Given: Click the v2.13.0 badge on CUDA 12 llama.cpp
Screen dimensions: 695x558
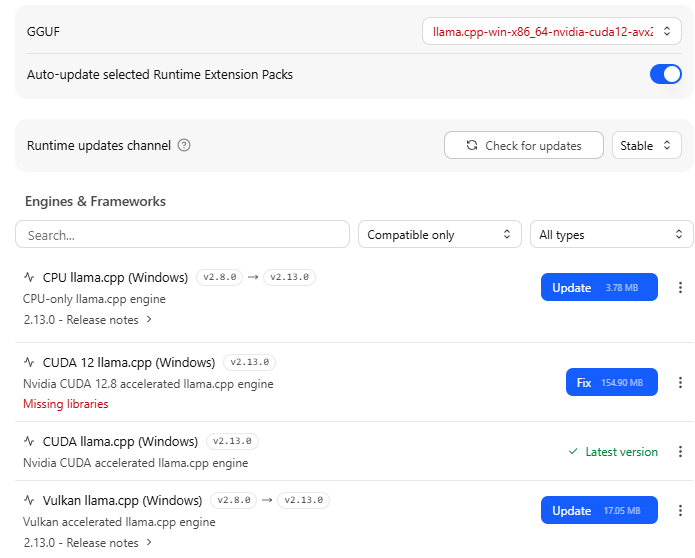Looking at the screenshot, I should point(250,362).
